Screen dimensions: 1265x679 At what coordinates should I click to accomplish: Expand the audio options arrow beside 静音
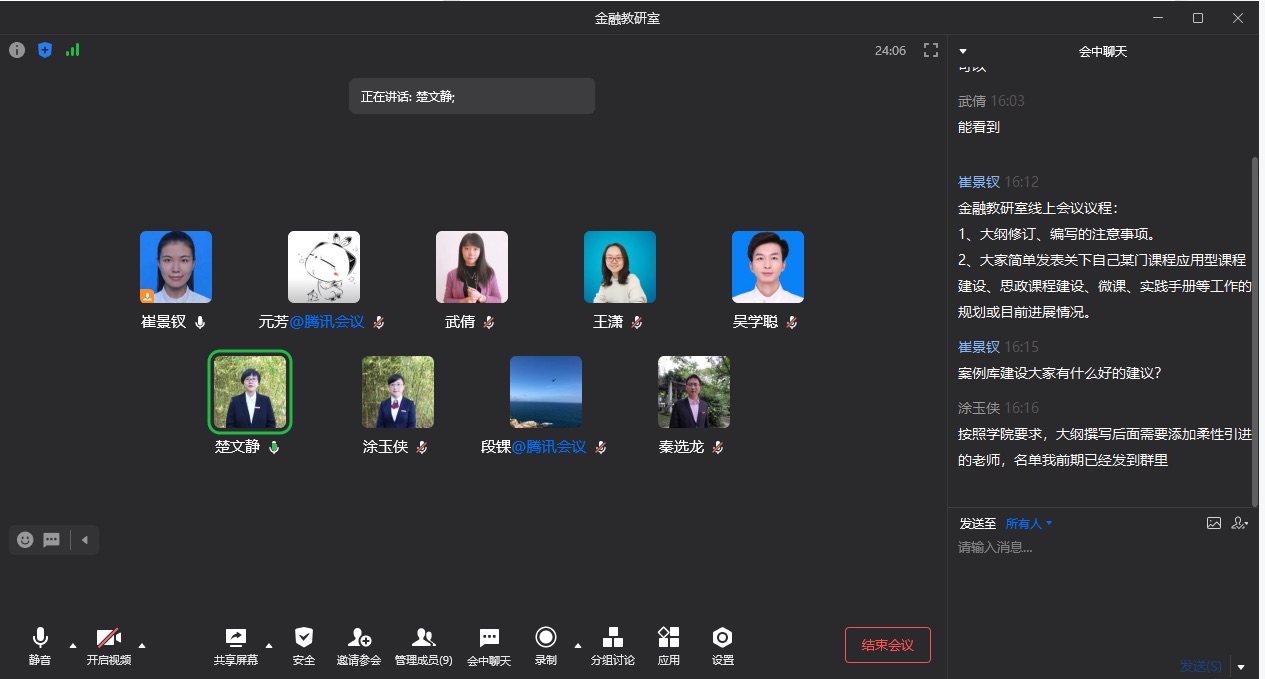(73, 645)
